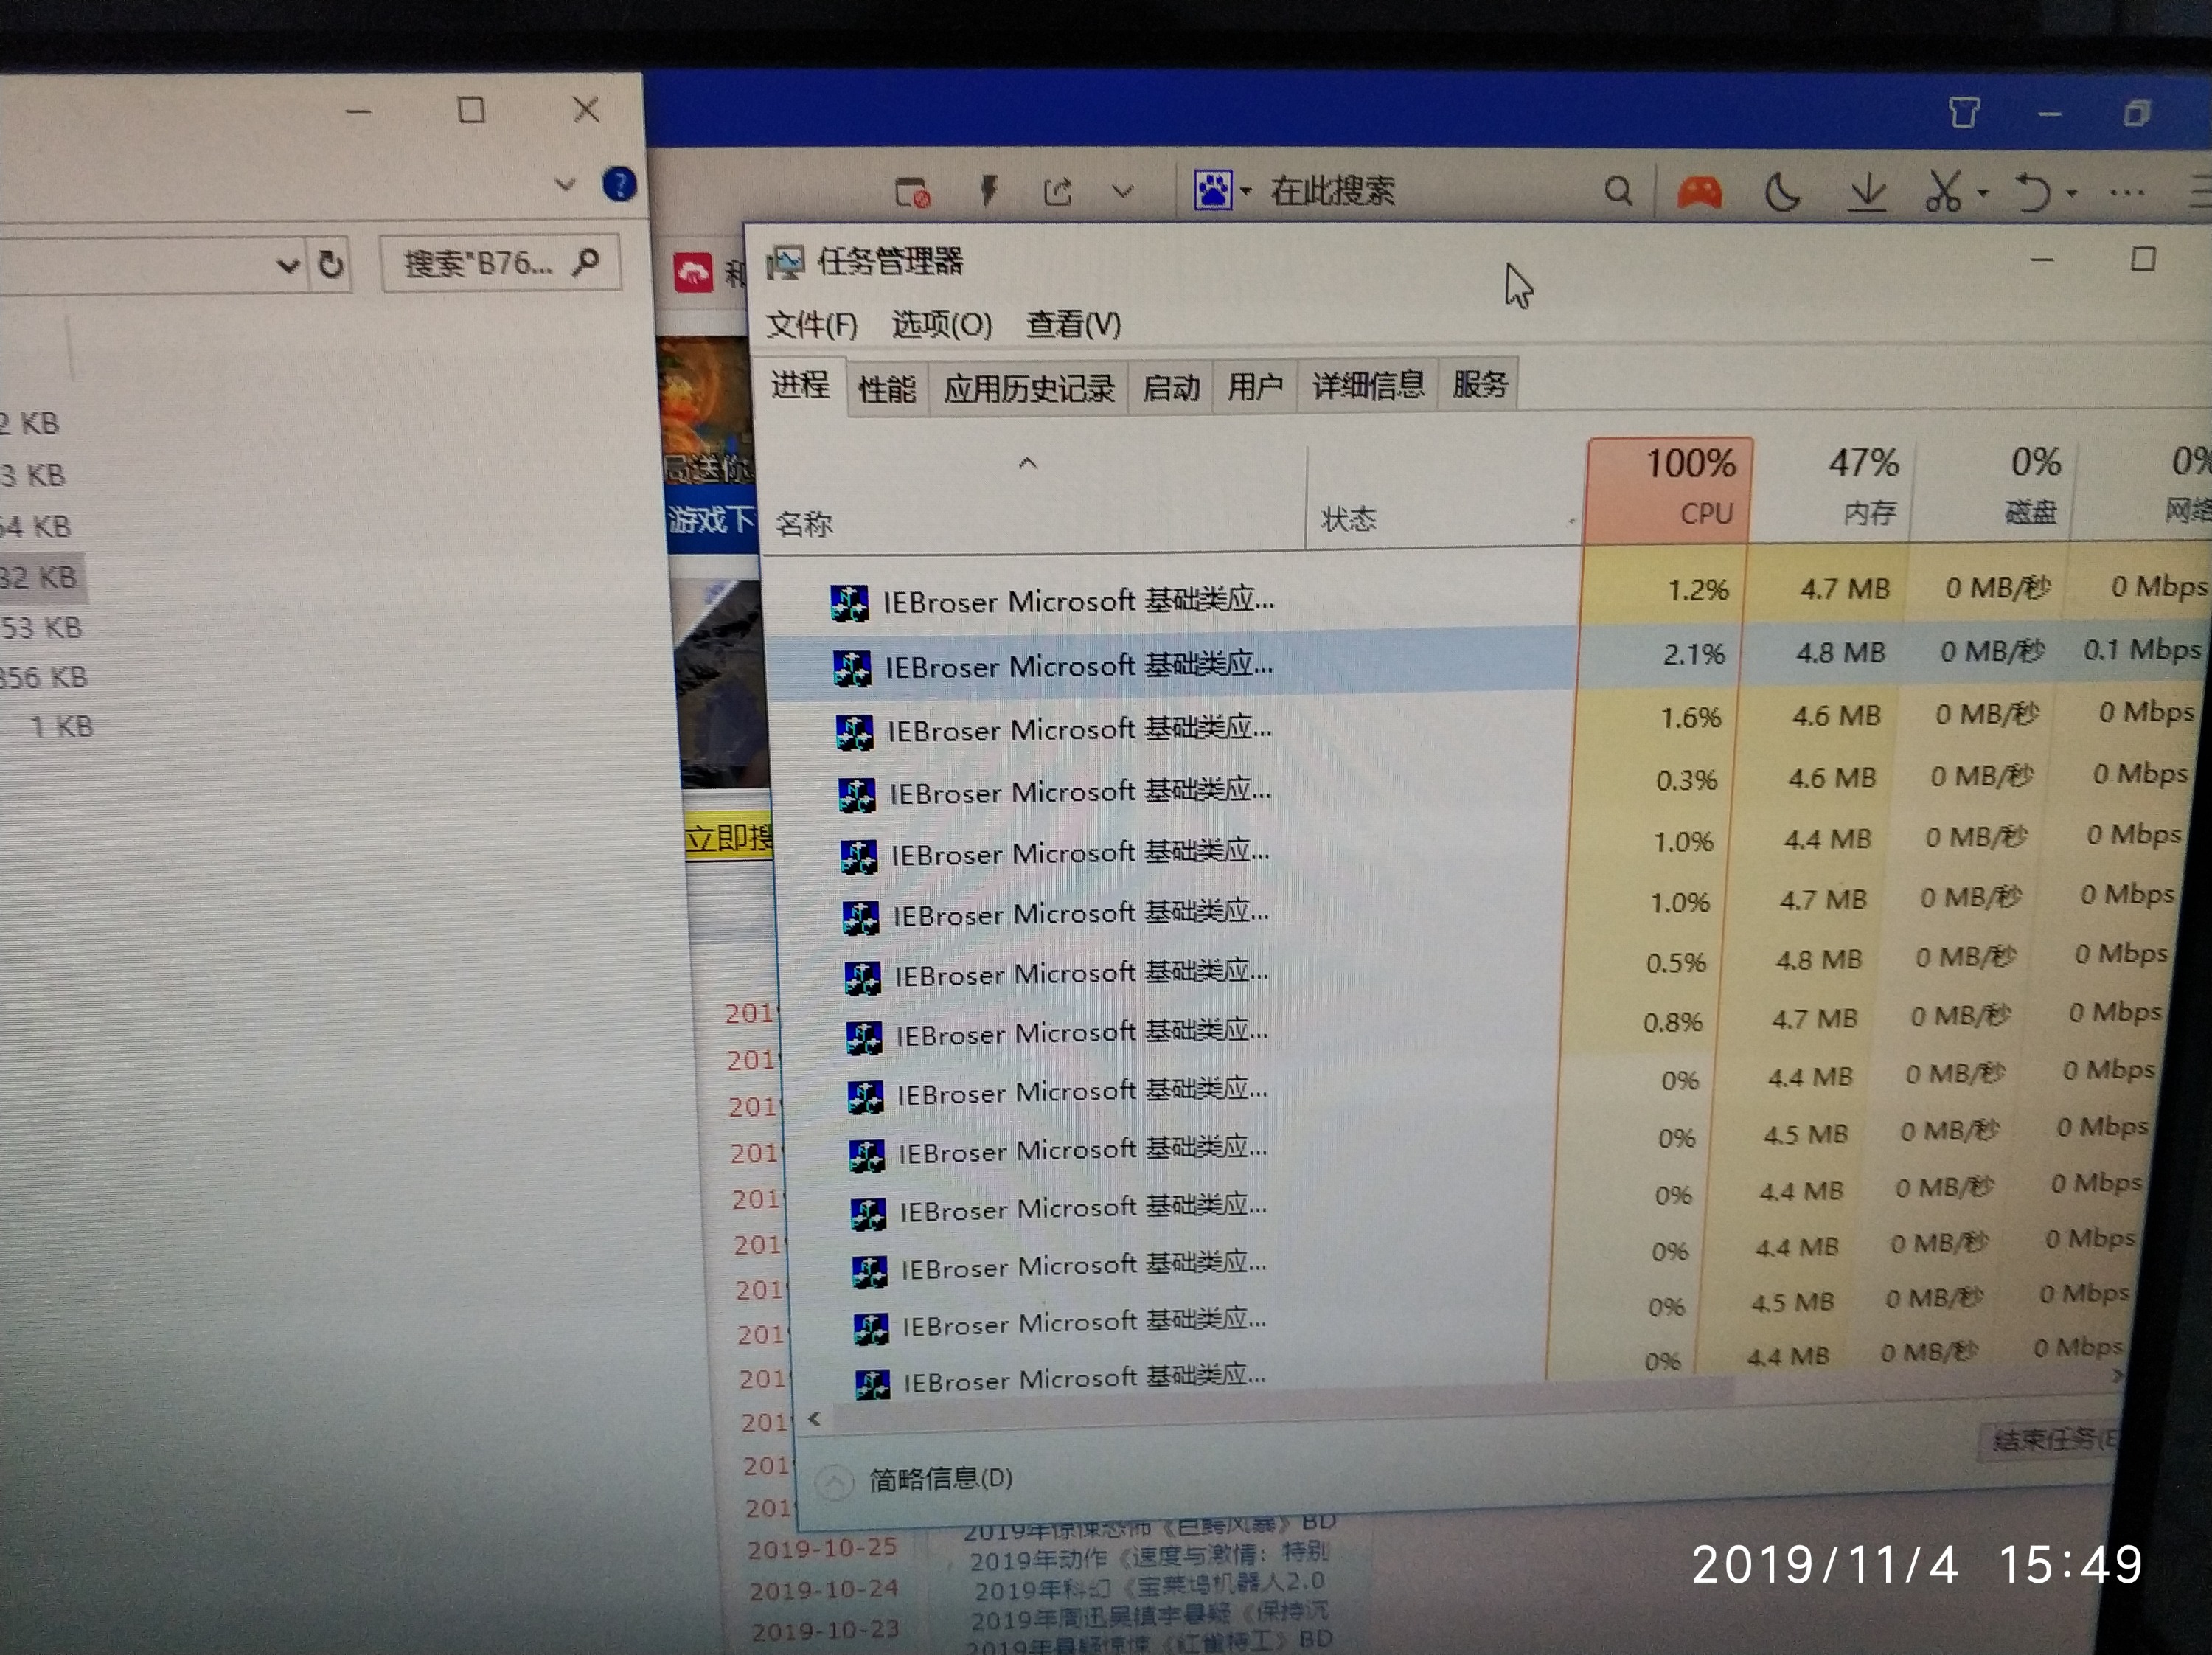Click the magnifier search icon in browser
Viewport: 2212px width, 1655px height.
[1617, 190]
